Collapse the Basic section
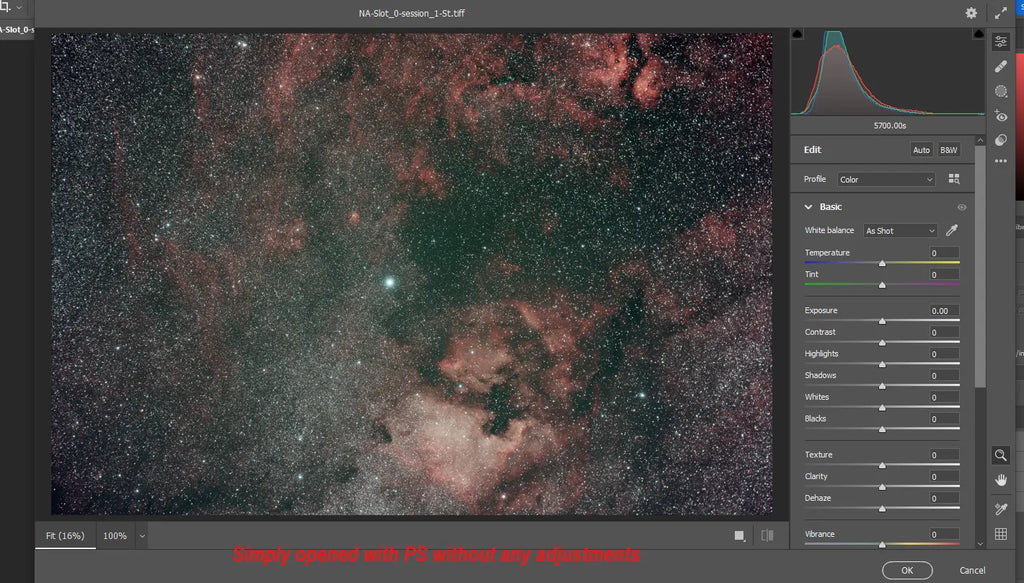 tap(809, 207)
